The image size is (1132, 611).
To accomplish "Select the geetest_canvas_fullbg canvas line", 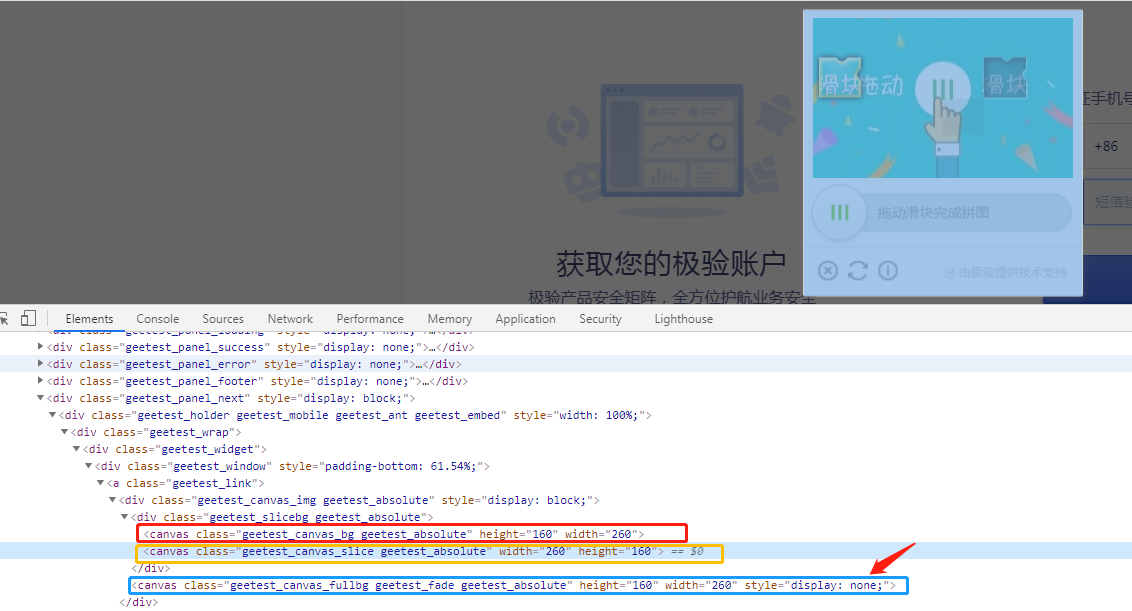I will click(x=500, y=585).
